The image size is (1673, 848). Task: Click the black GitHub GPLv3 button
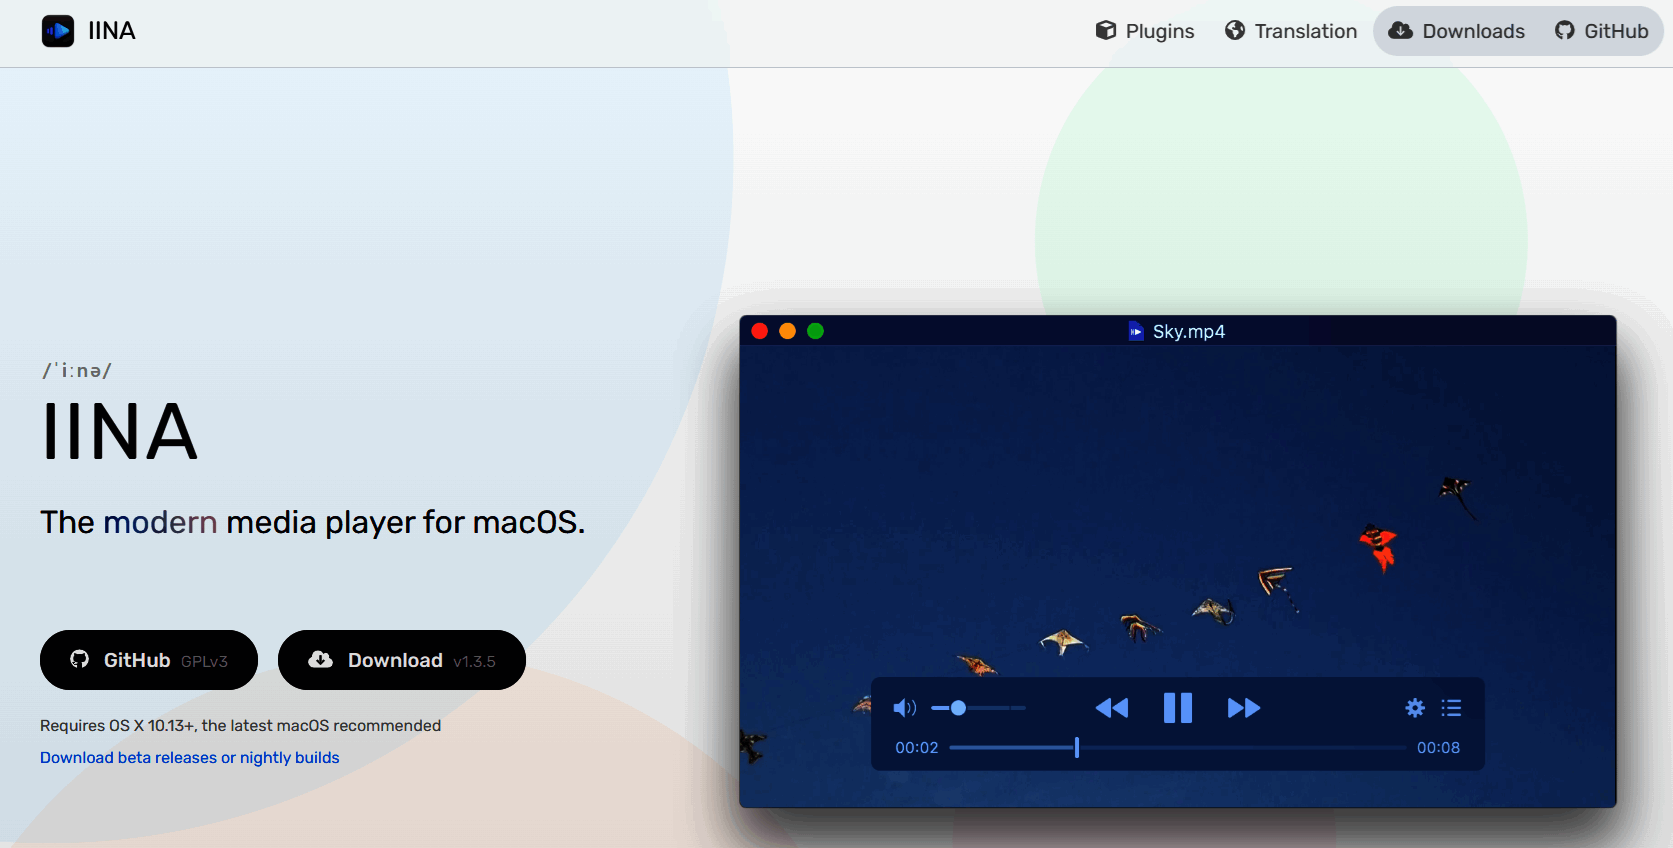coord(149,660)
